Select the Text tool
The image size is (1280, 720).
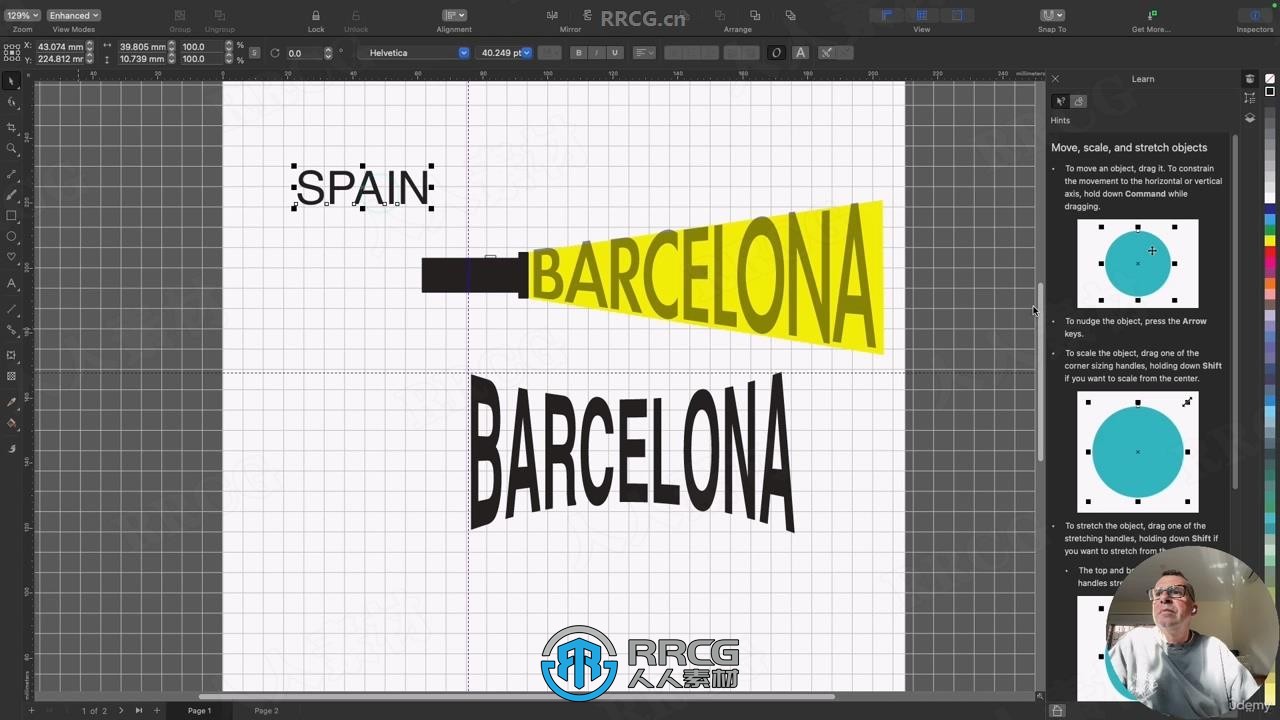12,284
